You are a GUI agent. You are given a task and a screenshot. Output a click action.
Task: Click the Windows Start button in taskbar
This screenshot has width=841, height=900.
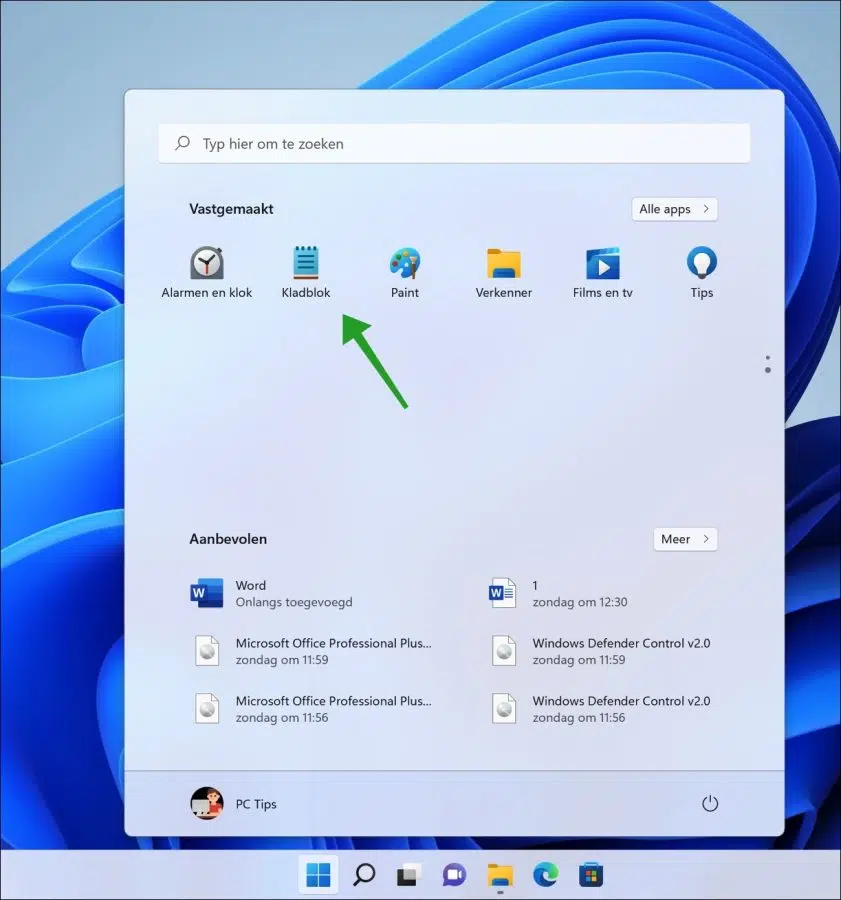(318, 875)
